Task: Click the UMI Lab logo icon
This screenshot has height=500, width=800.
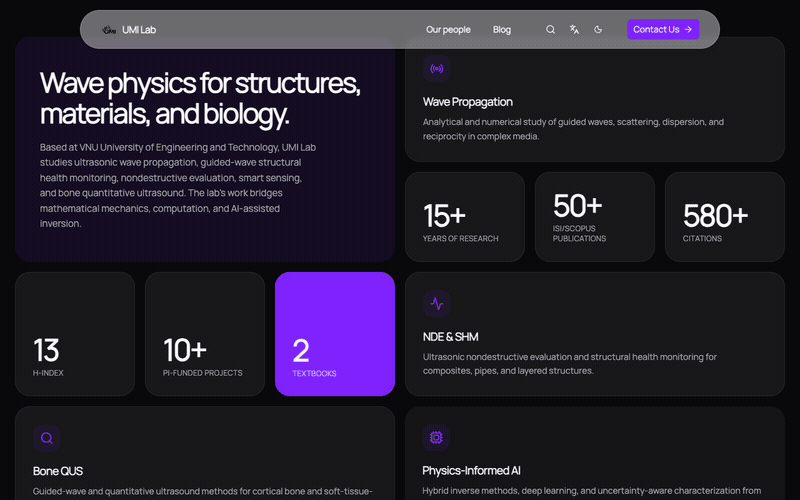Action: click(109, 30)
